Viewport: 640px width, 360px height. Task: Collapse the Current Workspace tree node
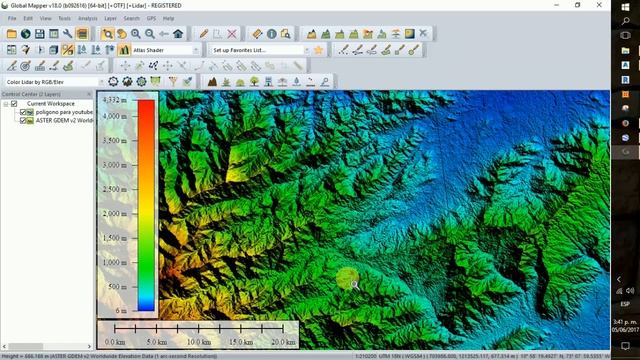(x=6, y=104)
